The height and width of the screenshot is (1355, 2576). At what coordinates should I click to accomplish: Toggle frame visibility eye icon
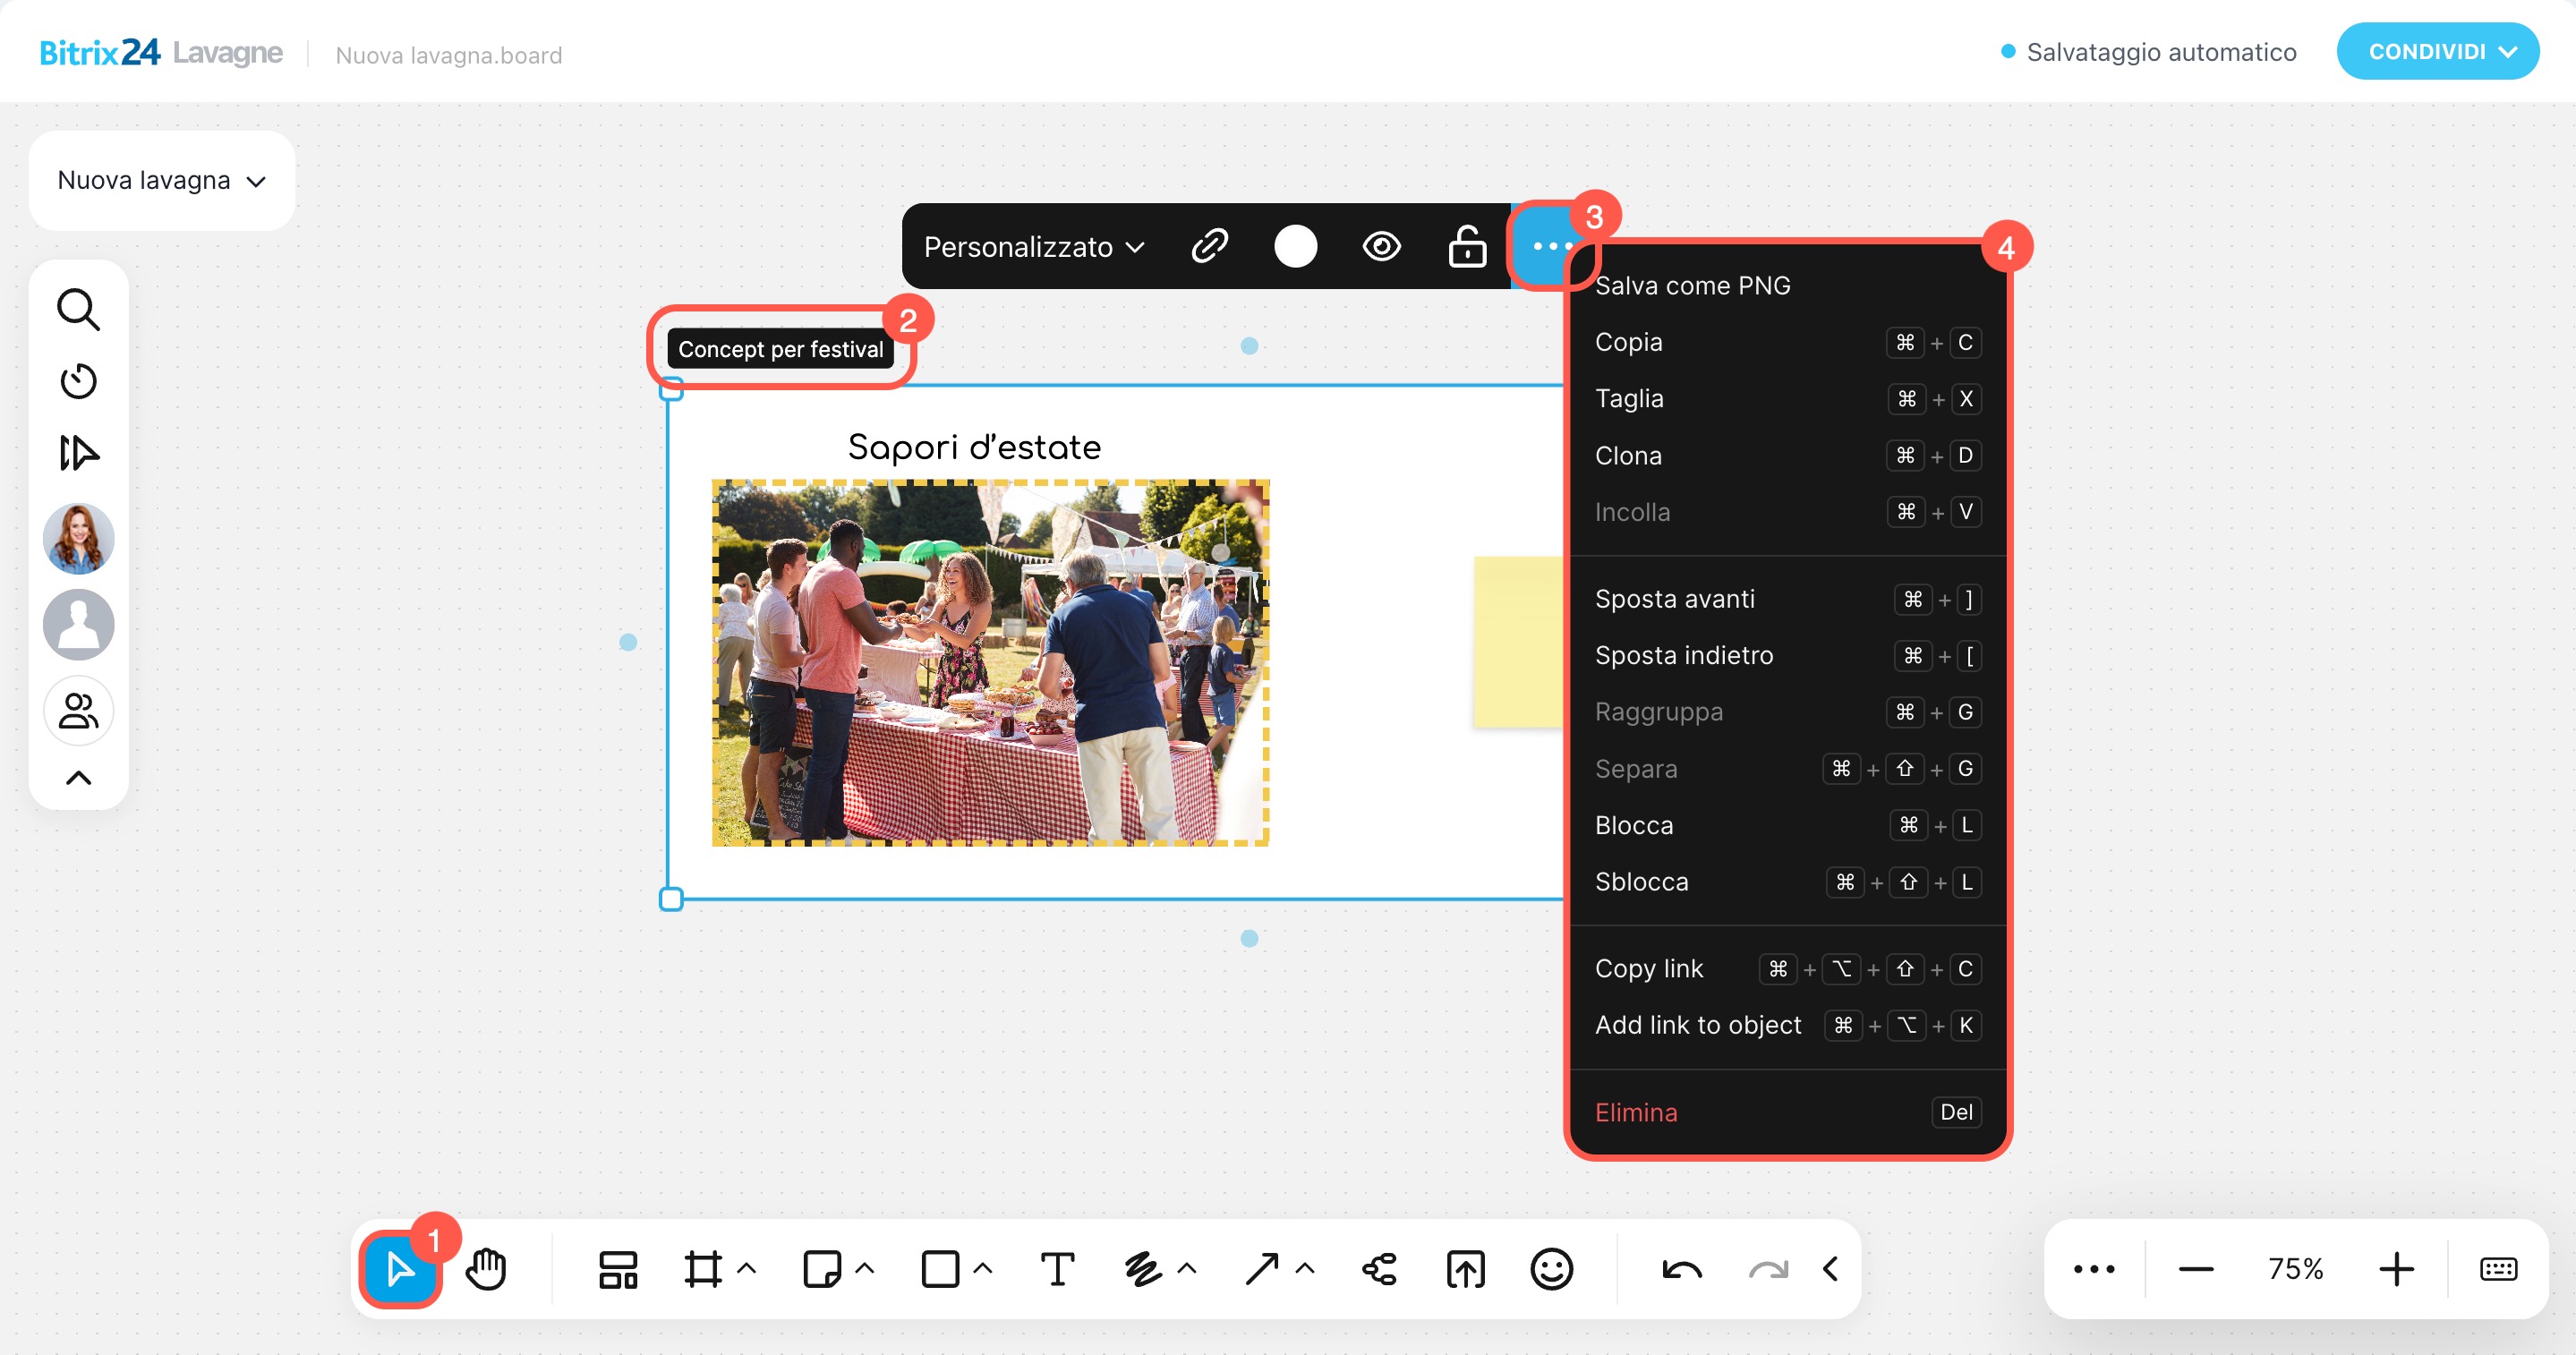[x=1381, y=246]
